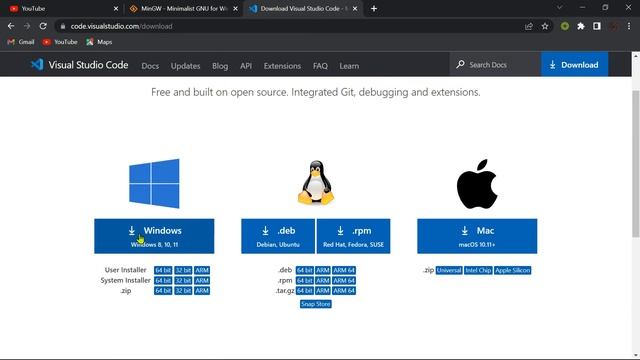
Task: Open the Updates menu item
Action: (x=185, y=66)
